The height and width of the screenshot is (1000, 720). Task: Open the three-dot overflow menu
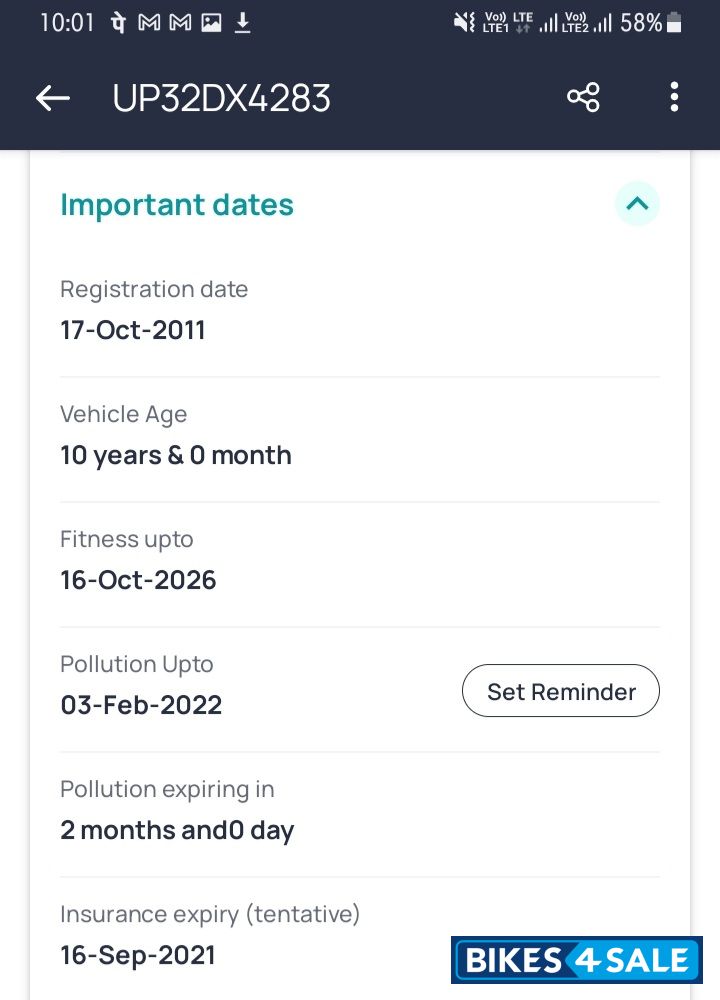(x=674, y=98)
